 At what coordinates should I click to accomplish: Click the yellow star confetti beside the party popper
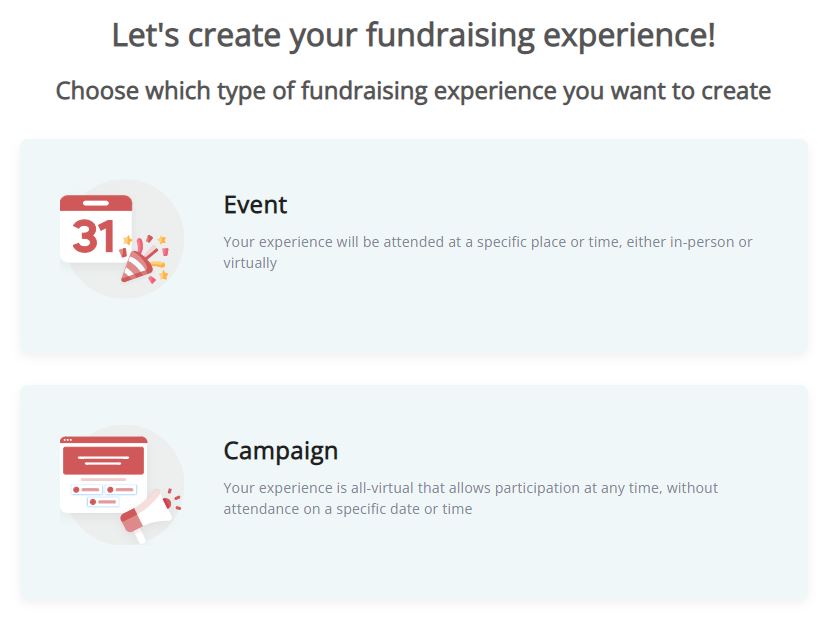click(x=163, y=275)
